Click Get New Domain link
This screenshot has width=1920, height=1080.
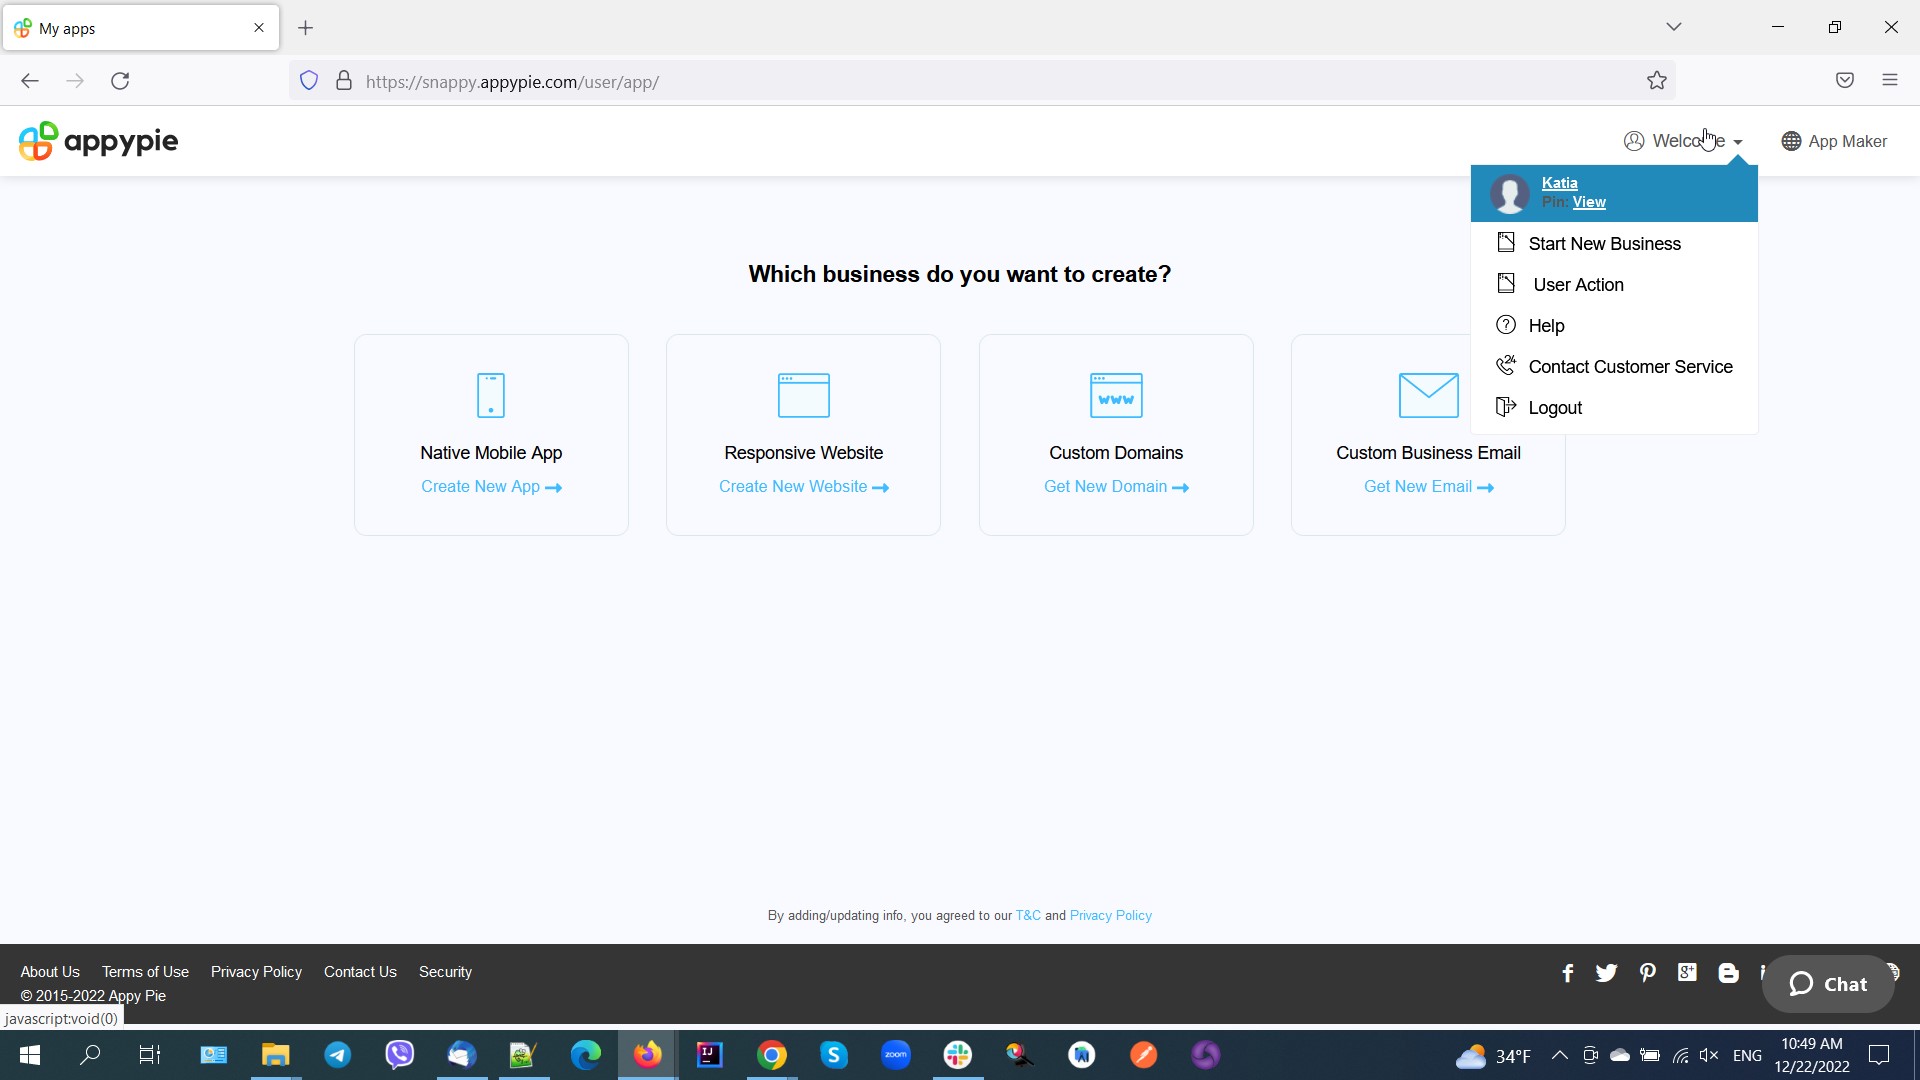(x=1116, y=487)
